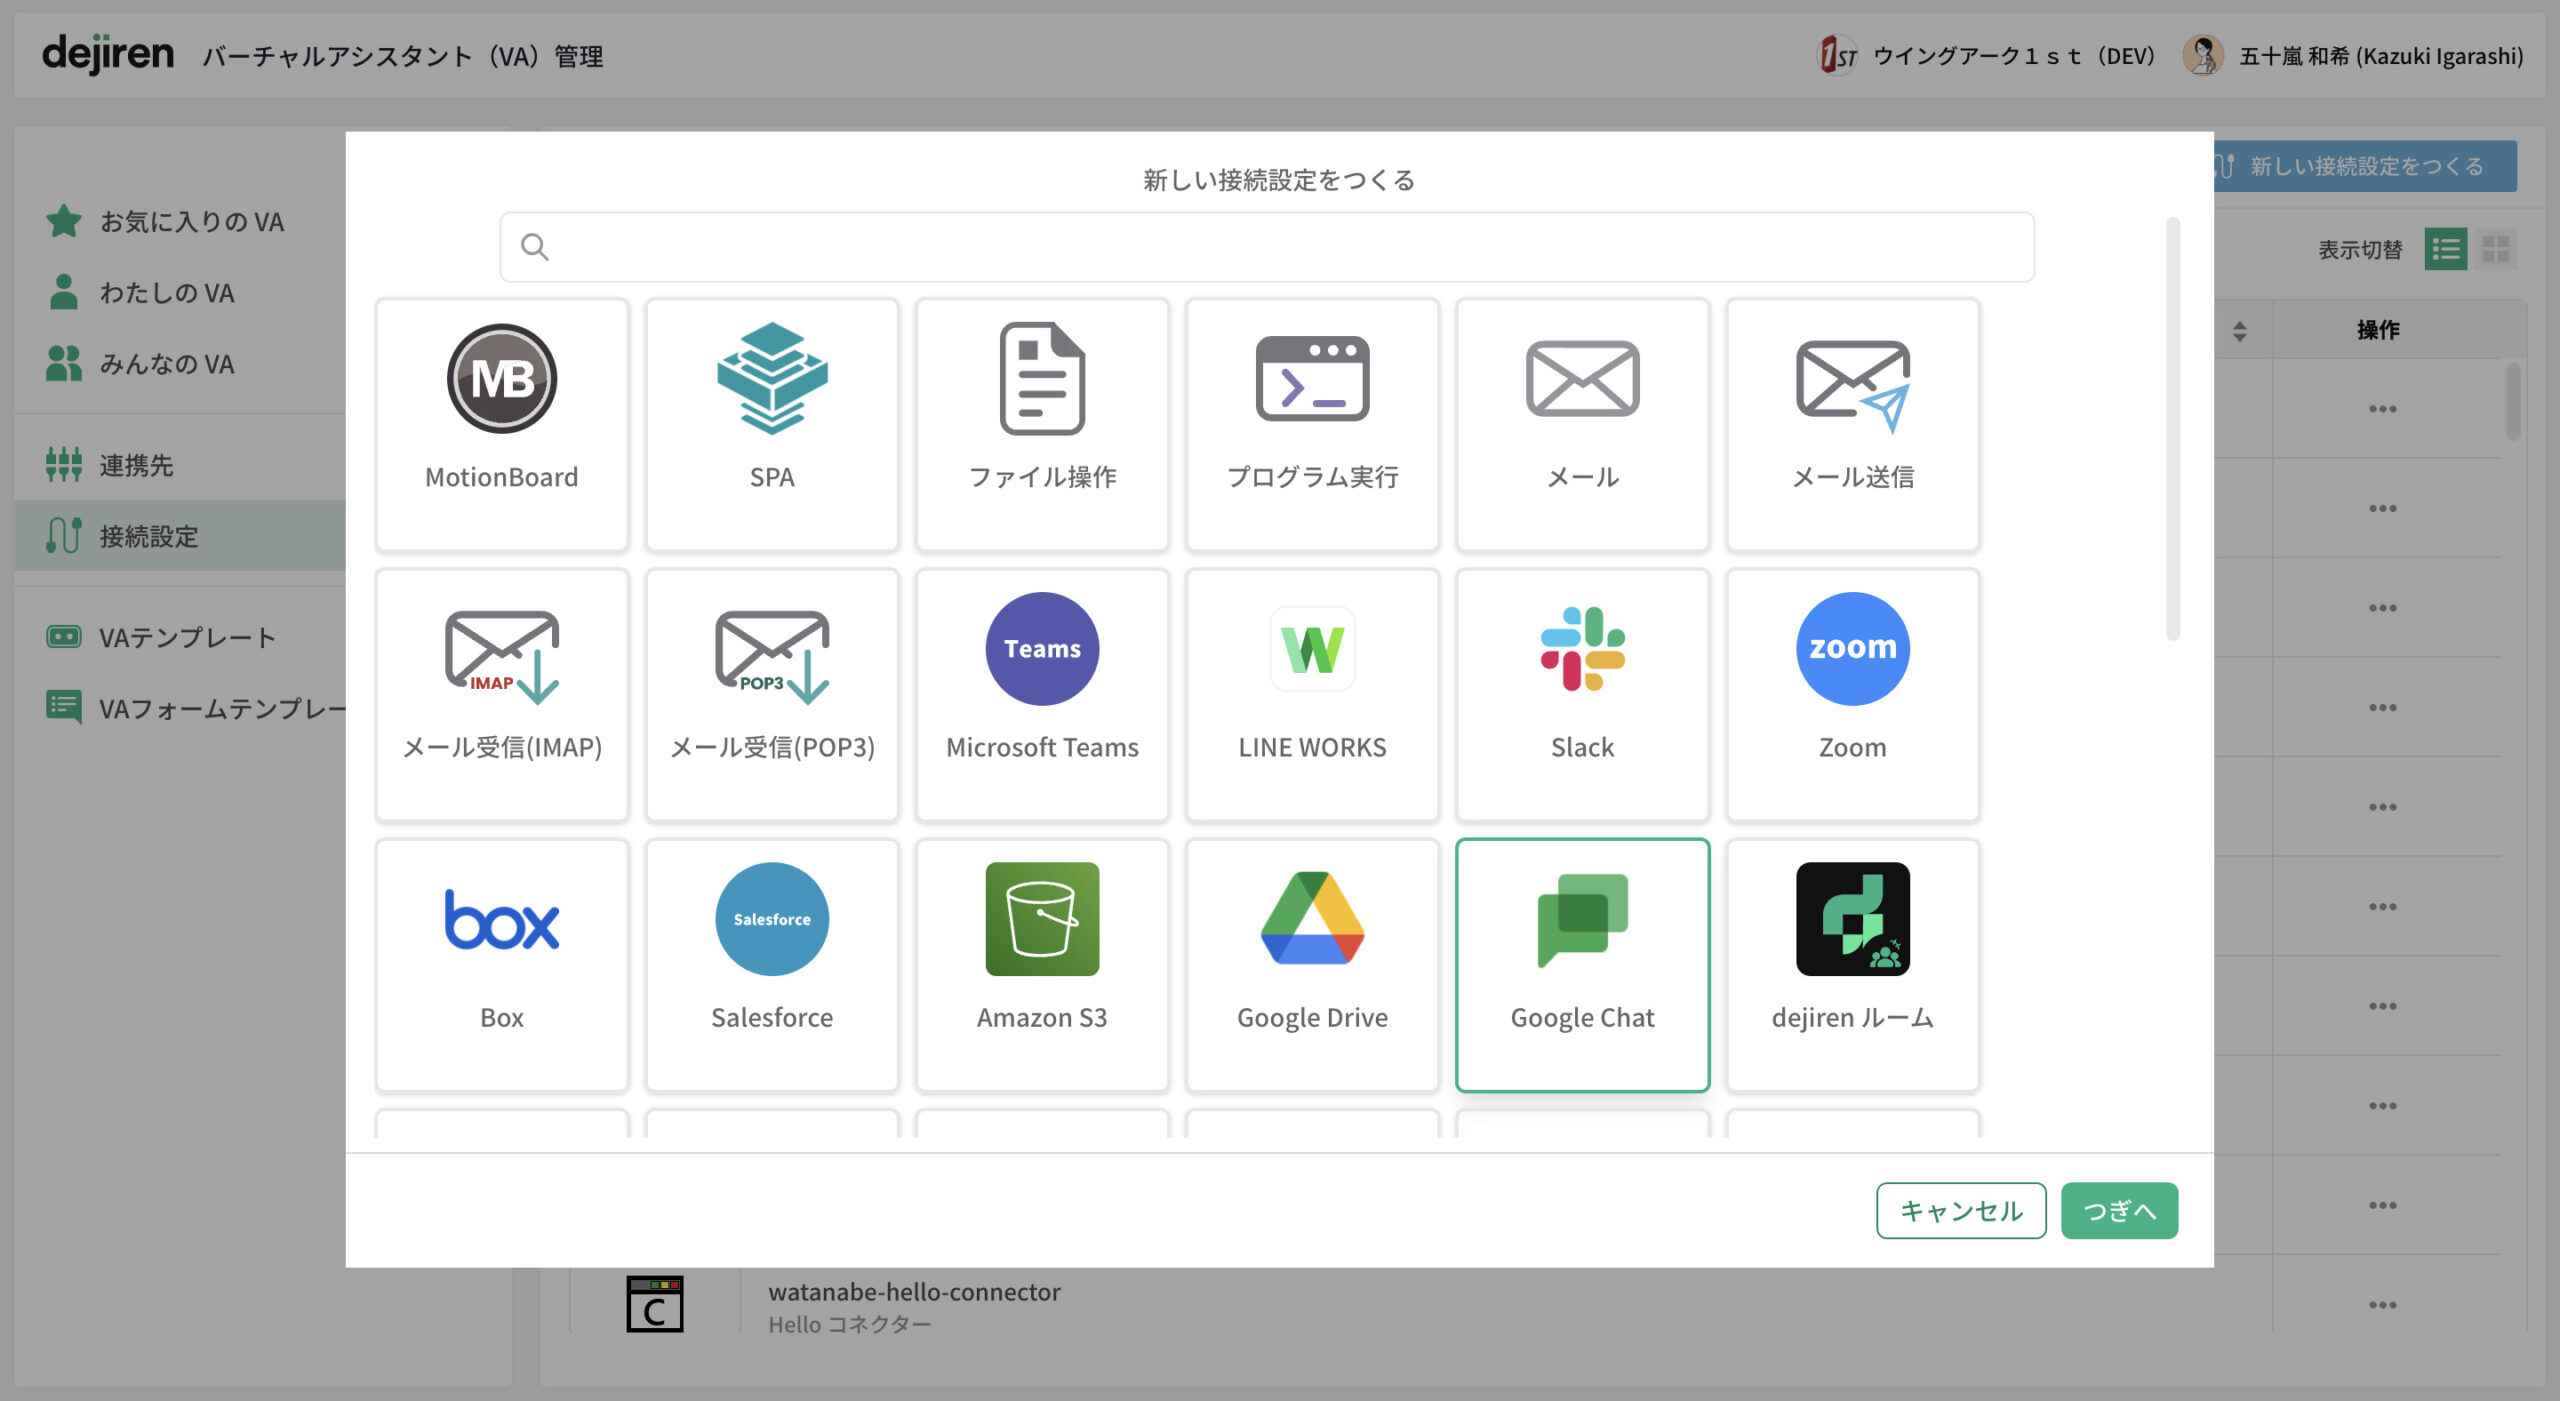Select the メール connector tile
Image resolution: width=2560 pixels, height=1401 pixels.
(x=1582, y=424)
